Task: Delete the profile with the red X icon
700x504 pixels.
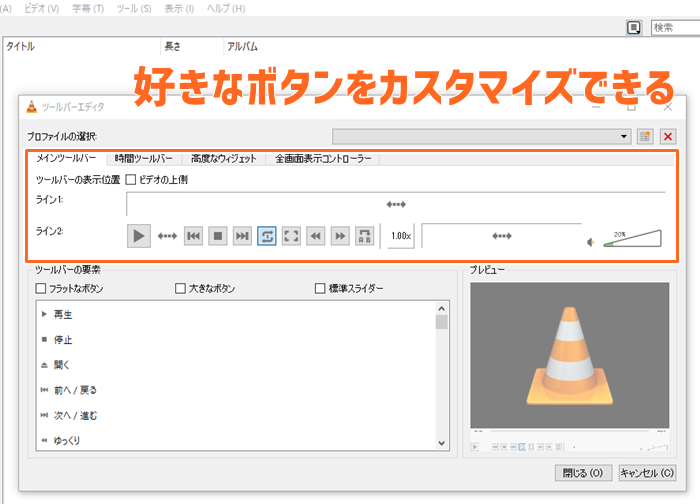Action: tap(668, 136)
